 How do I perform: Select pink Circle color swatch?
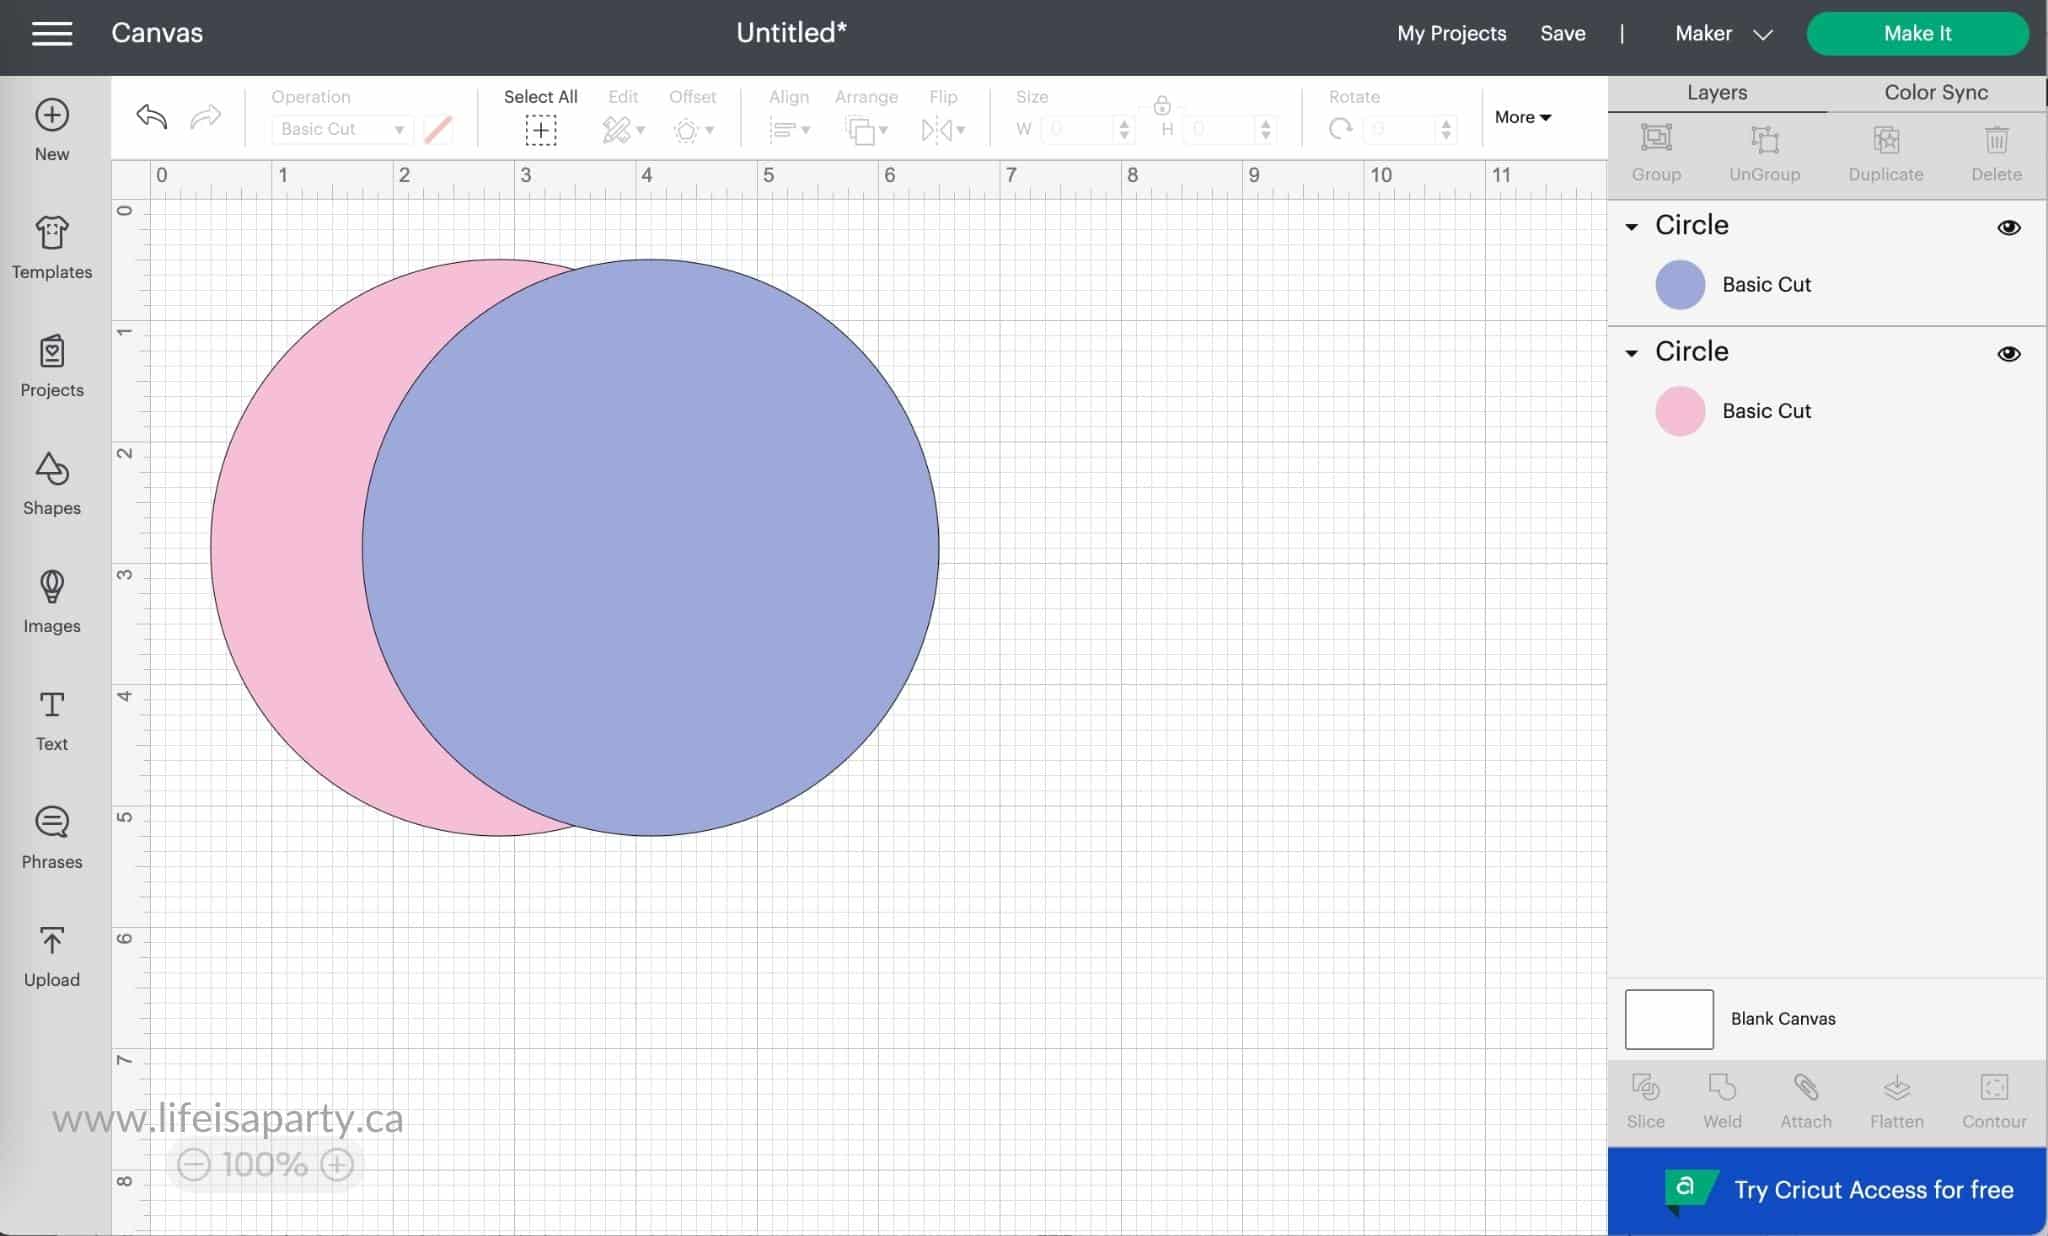[x=1679, y=411]
